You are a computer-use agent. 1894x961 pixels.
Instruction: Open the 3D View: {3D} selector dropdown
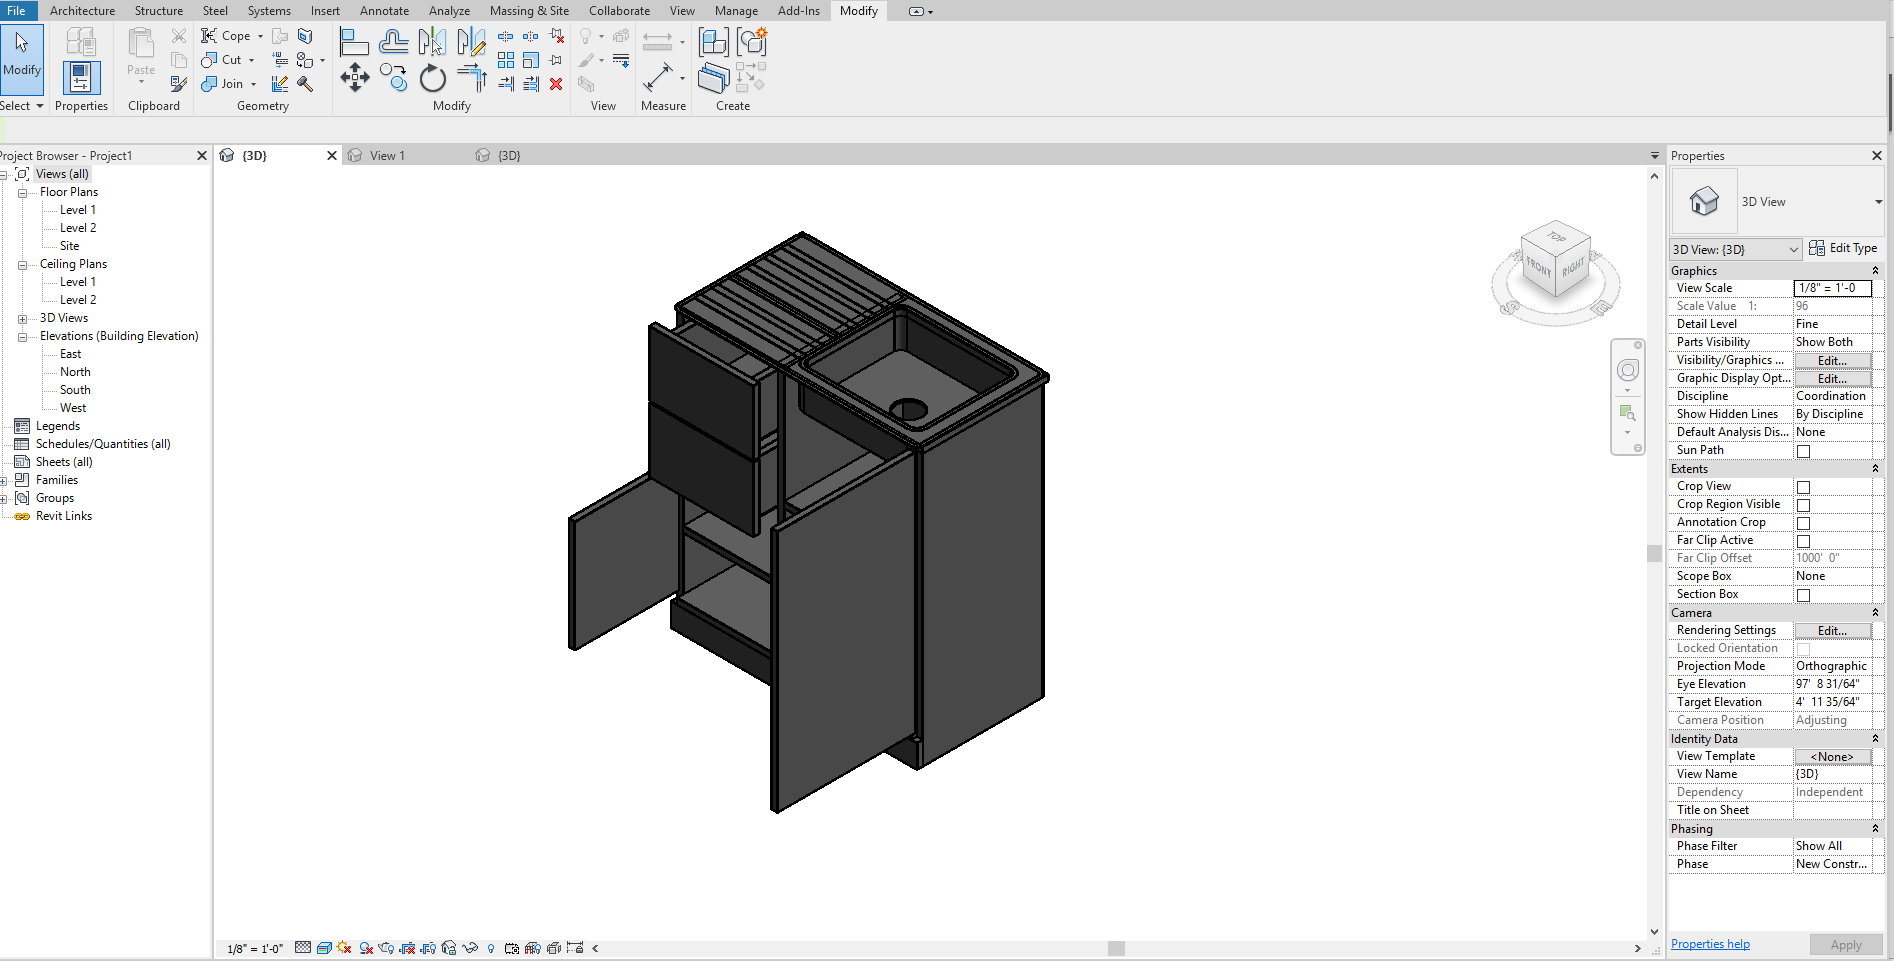pos(1795,249)
